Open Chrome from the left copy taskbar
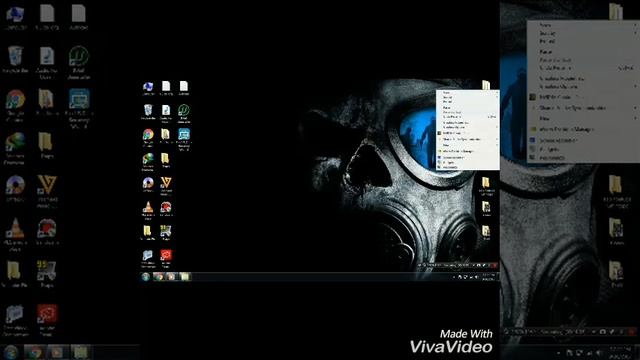 [x=34, y=352]
